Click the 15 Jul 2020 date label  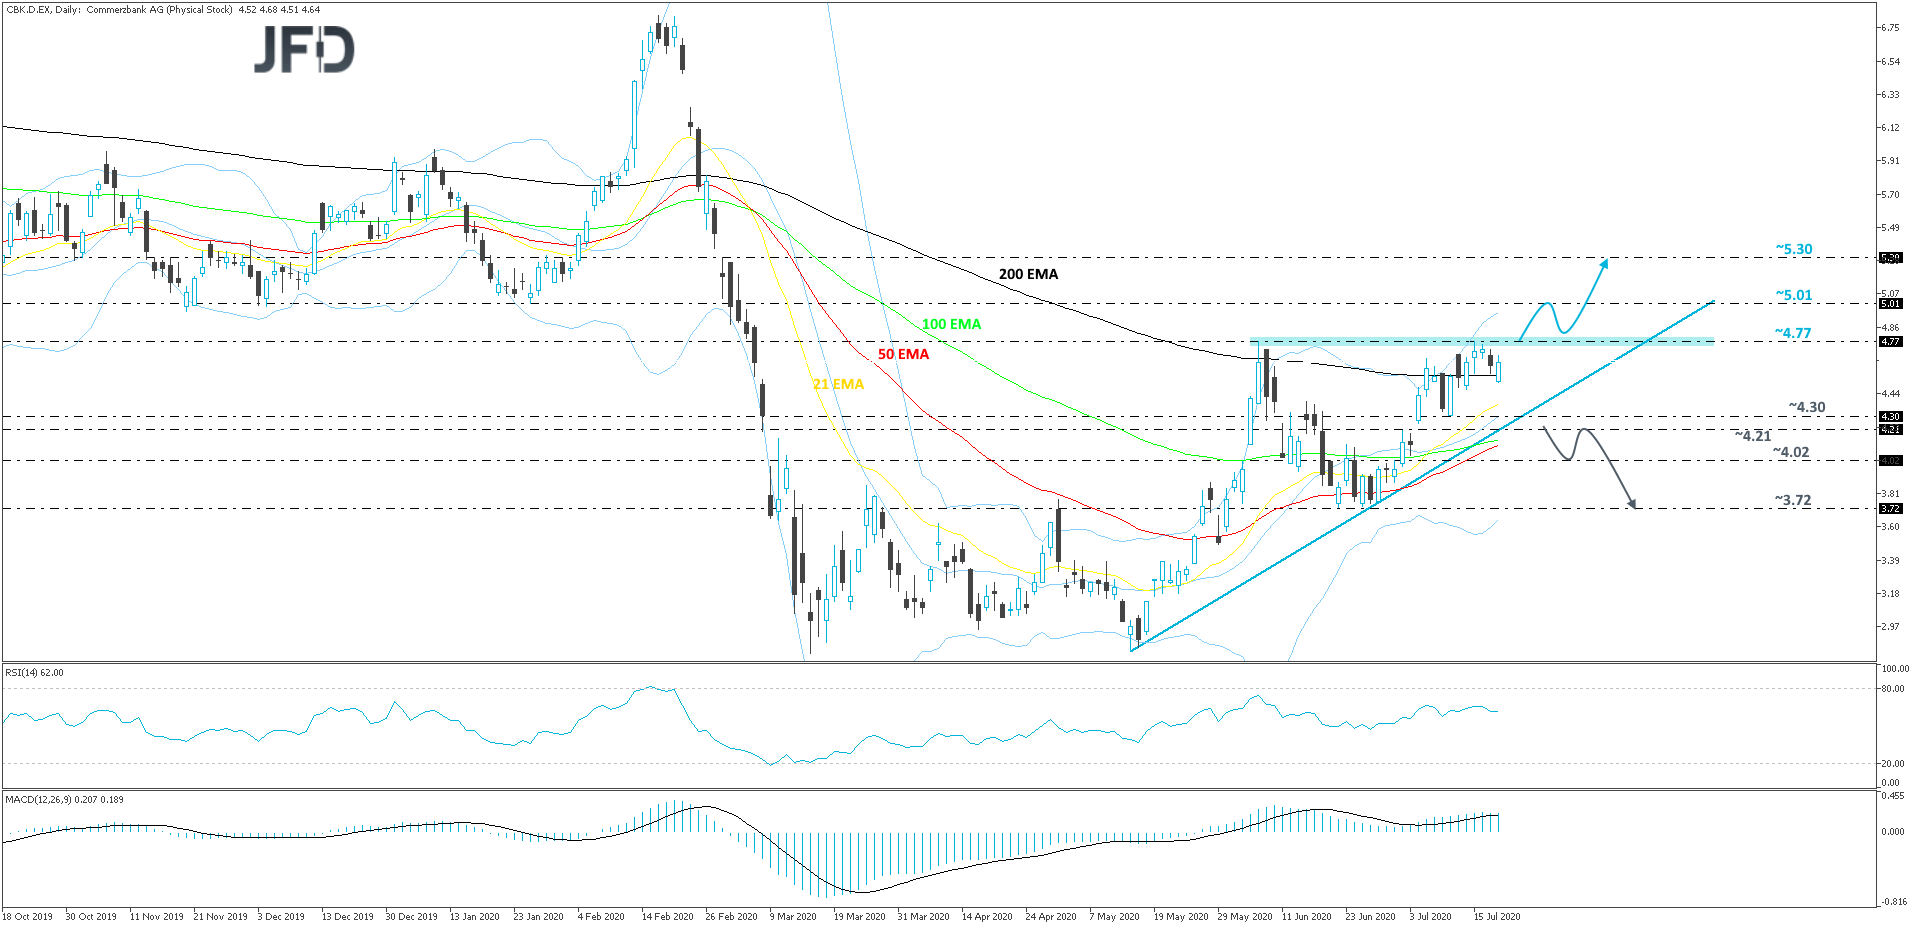coord(1496,915)
